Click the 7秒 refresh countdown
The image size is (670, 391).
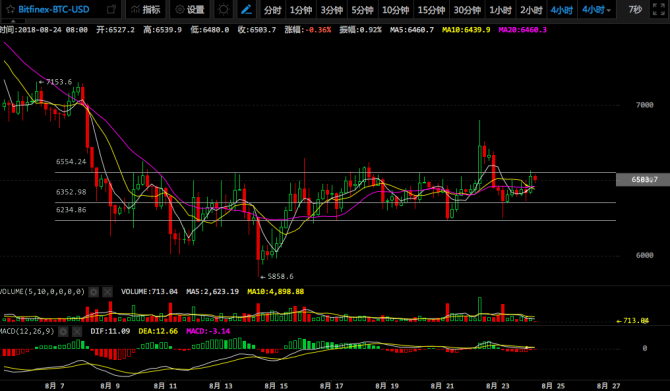tap(635, 9)
